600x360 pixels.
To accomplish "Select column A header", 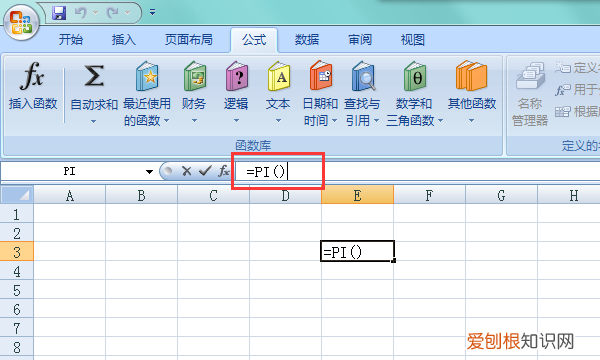I will click(x=70, y=195).
